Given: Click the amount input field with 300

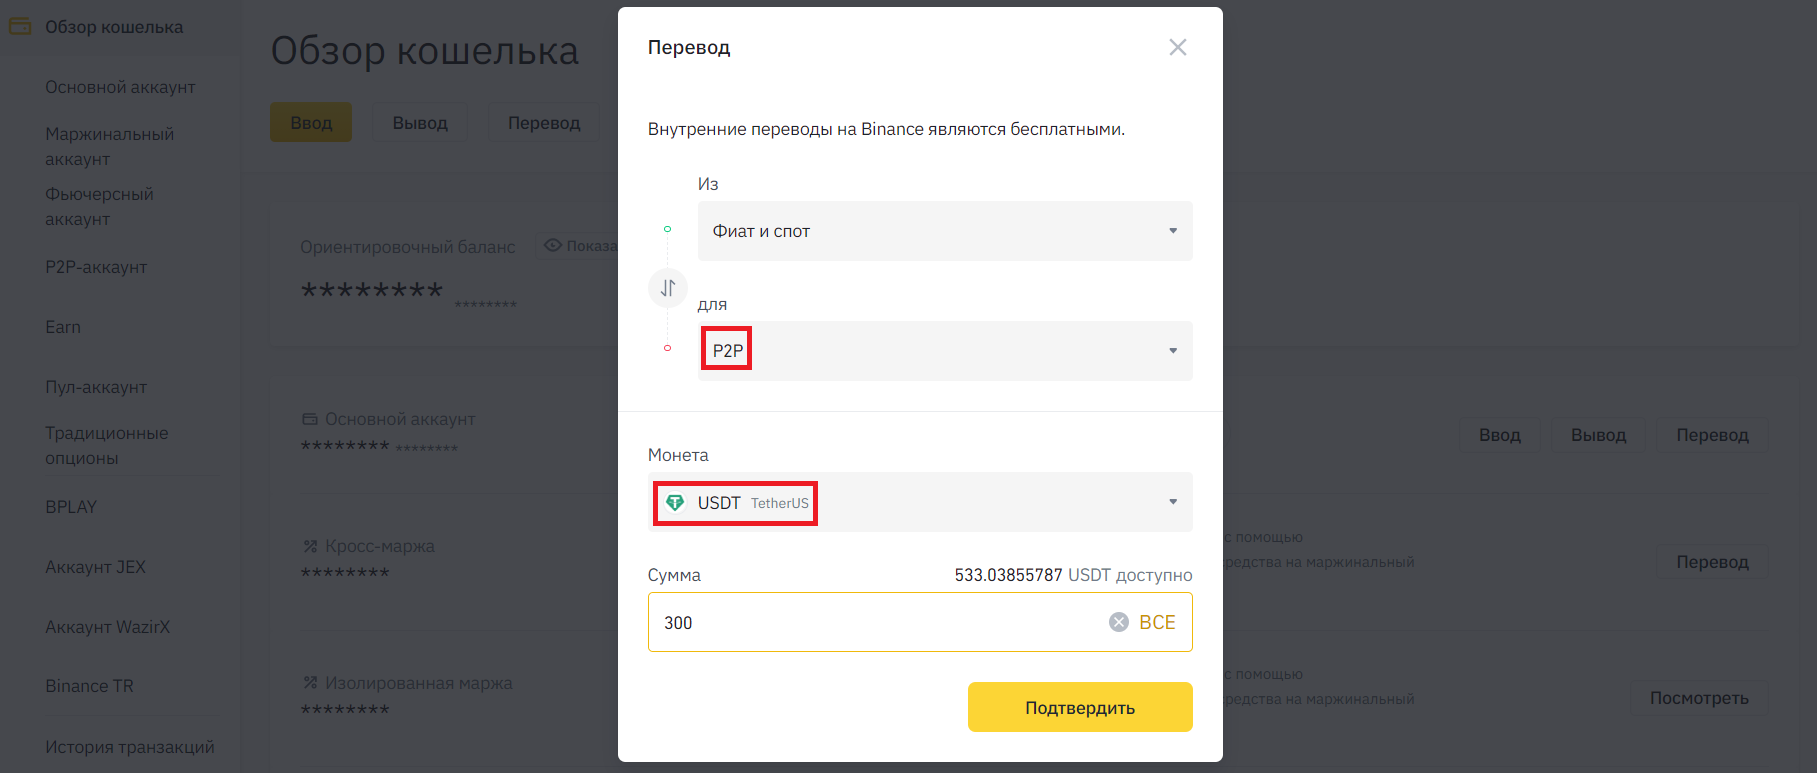Looking at the screenshot, I should tap(870, 622).
